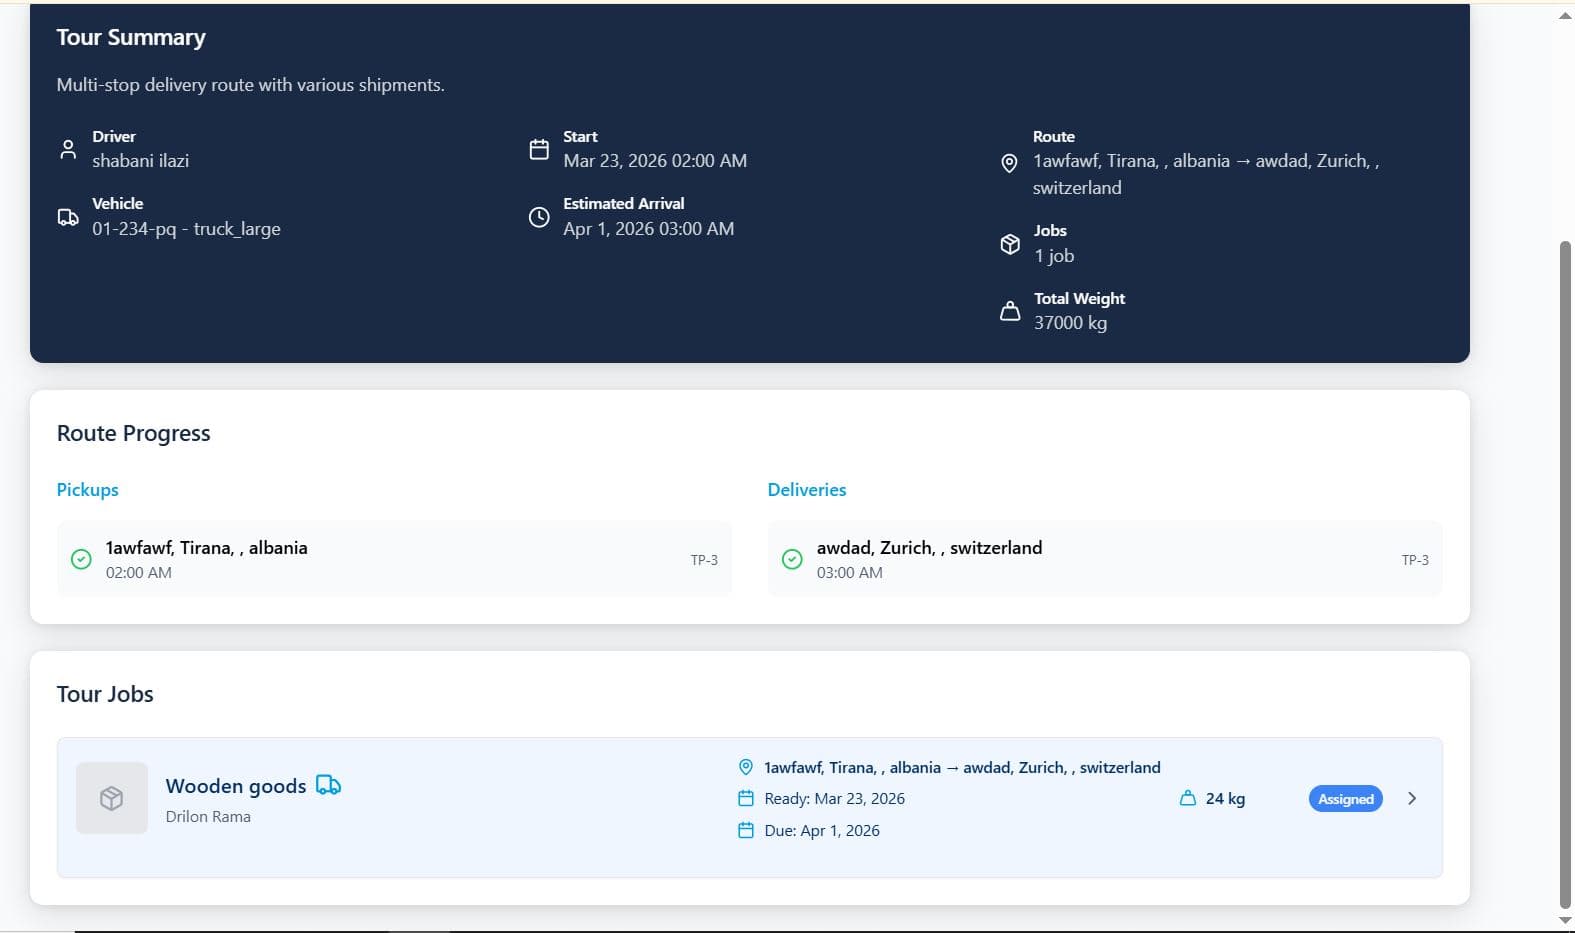Viewport: 1575px width, 933px height.
Task: Select the Deliveries section heading
Action: coord(806,489)
